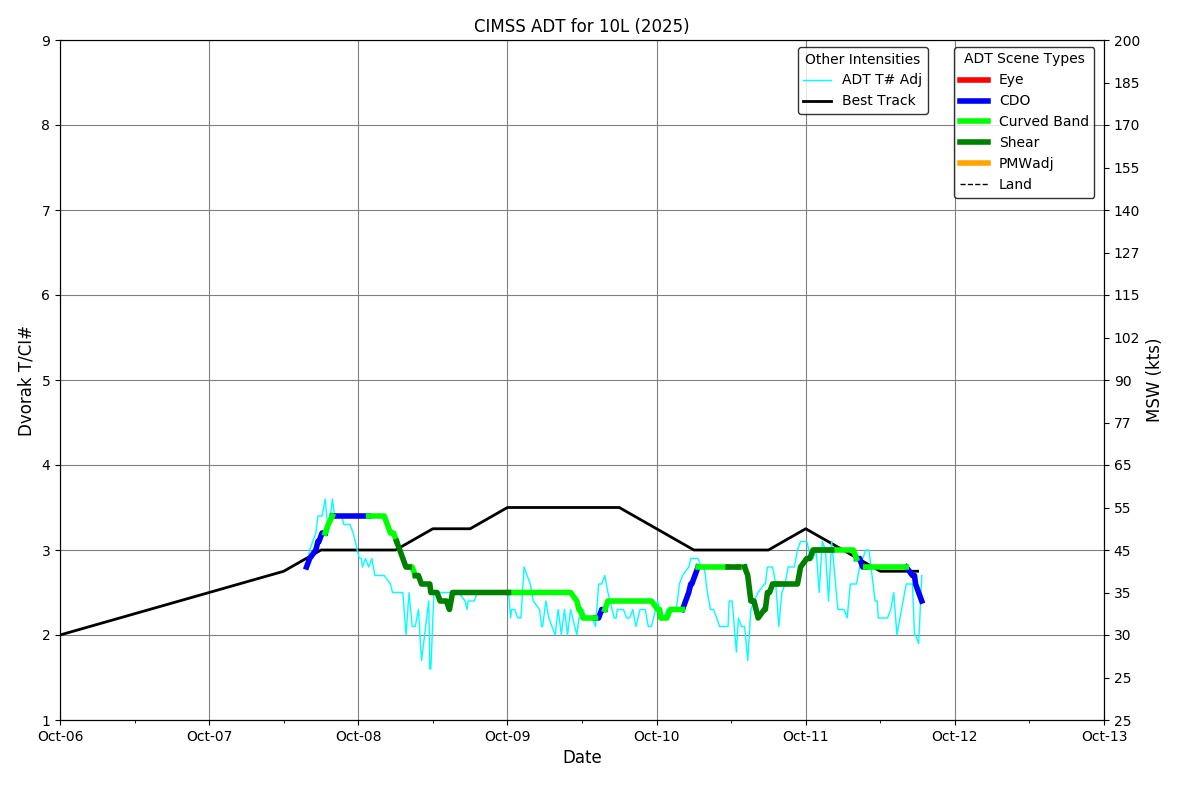Click the "Date" x-axis label
The width and height of the screenshot is (1200, 800).
[x=582, y=757]
